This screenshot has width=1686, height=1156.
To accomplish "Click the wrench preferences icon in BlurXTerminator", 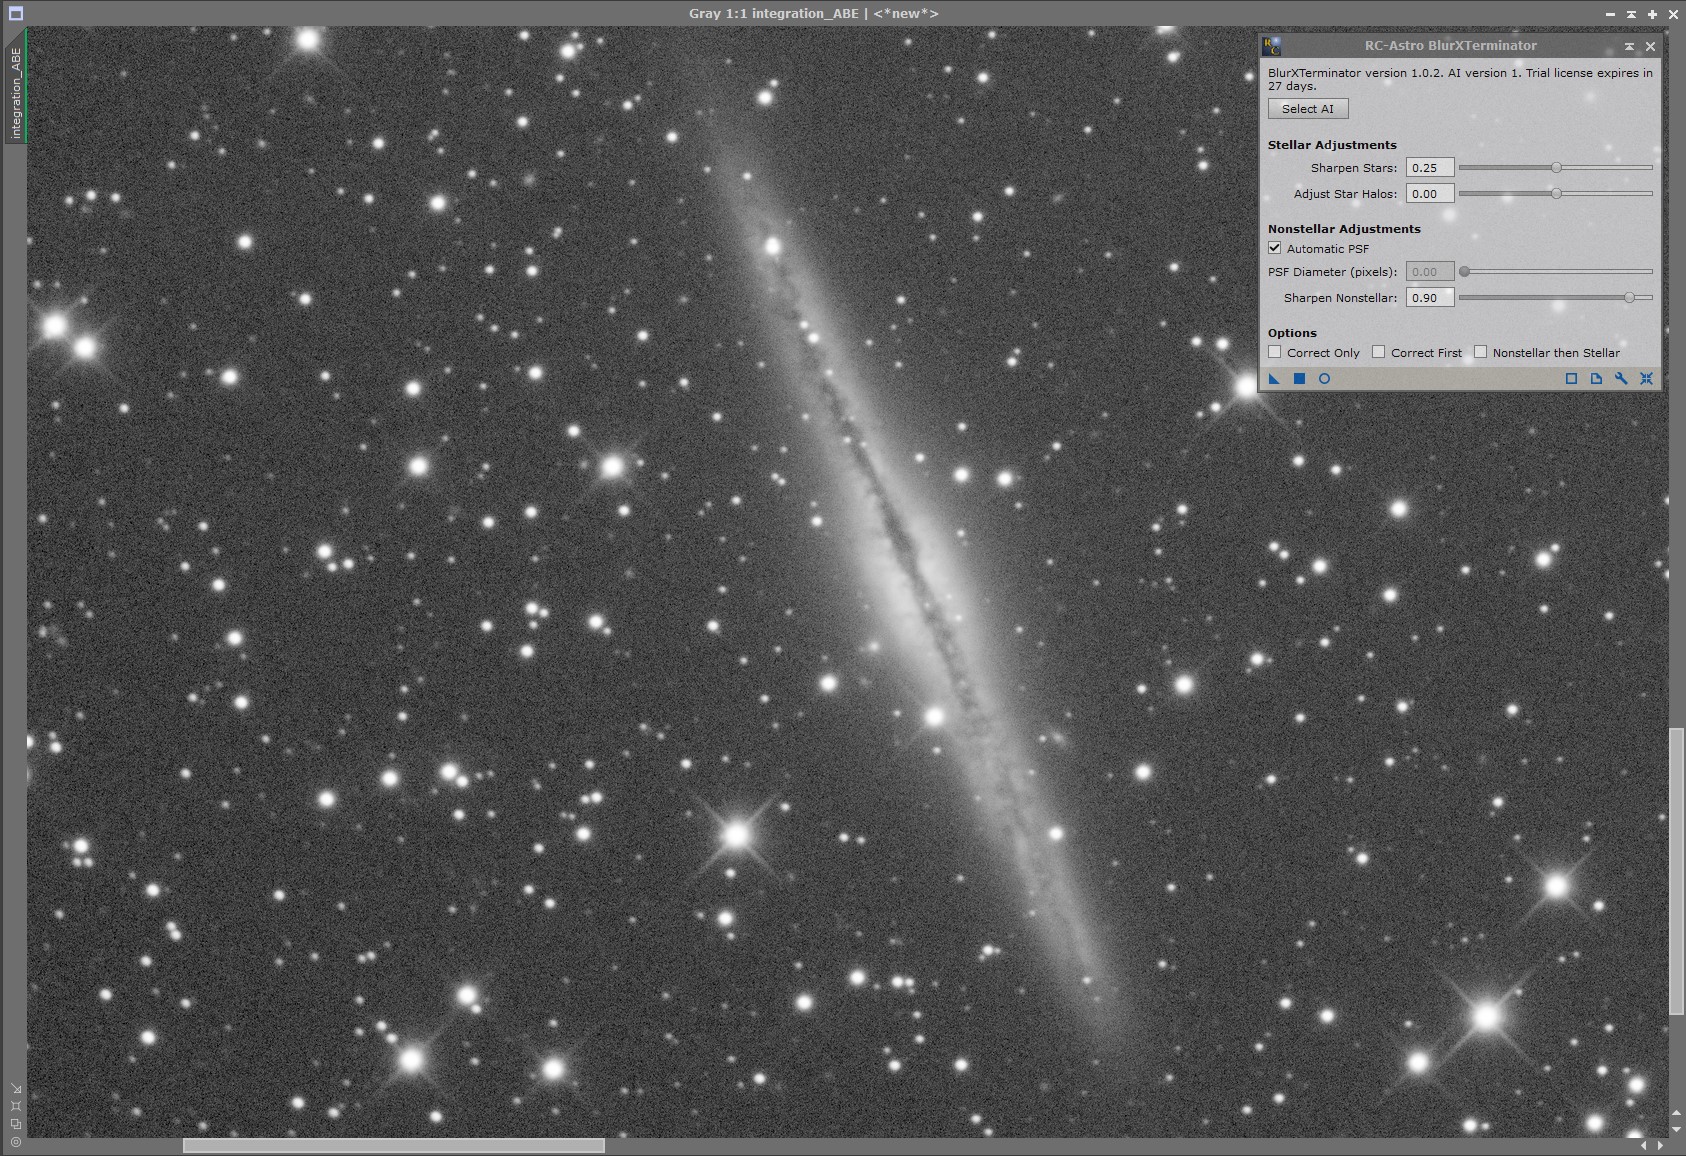I will [x=1621, y=379].
